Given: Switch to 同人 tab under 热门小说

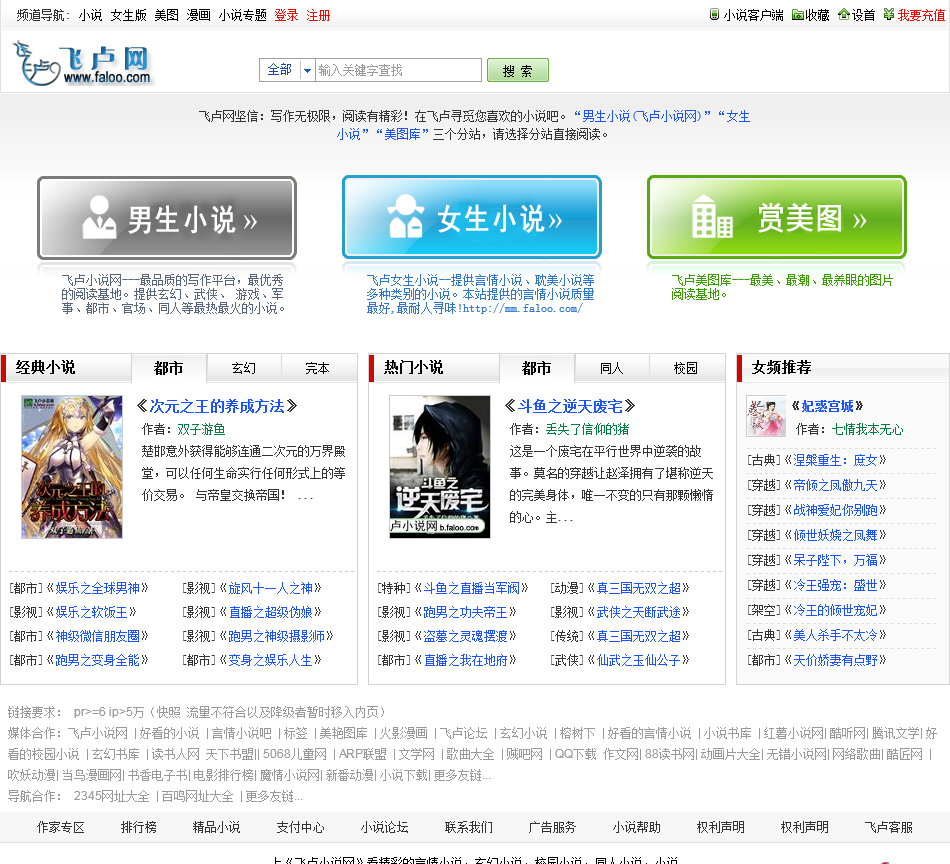Looking at the screenshot, I should pos(611,368).
